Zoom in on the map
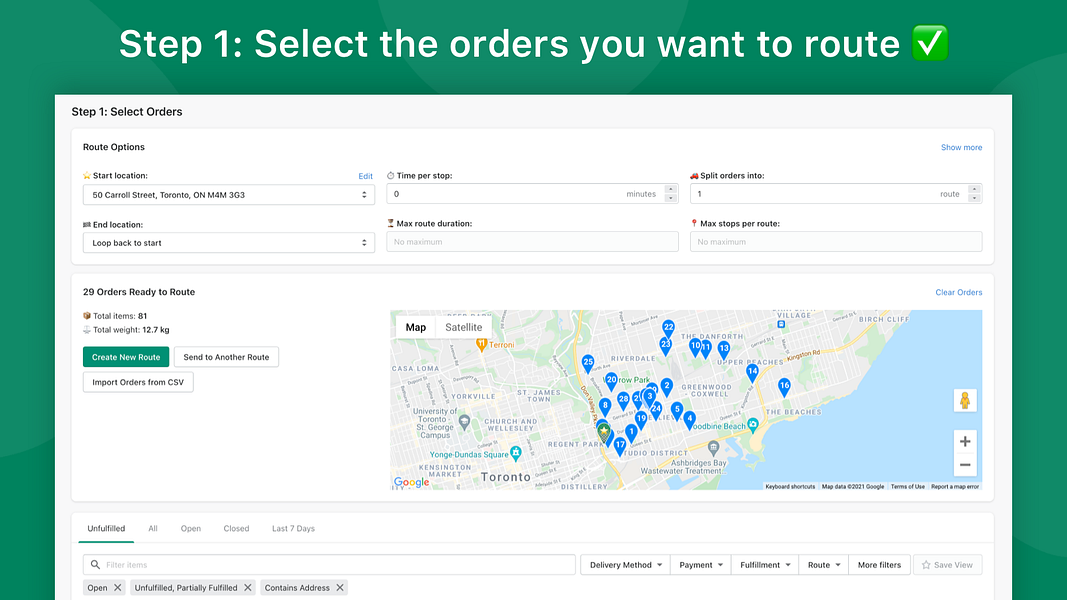 coord(965,441)
